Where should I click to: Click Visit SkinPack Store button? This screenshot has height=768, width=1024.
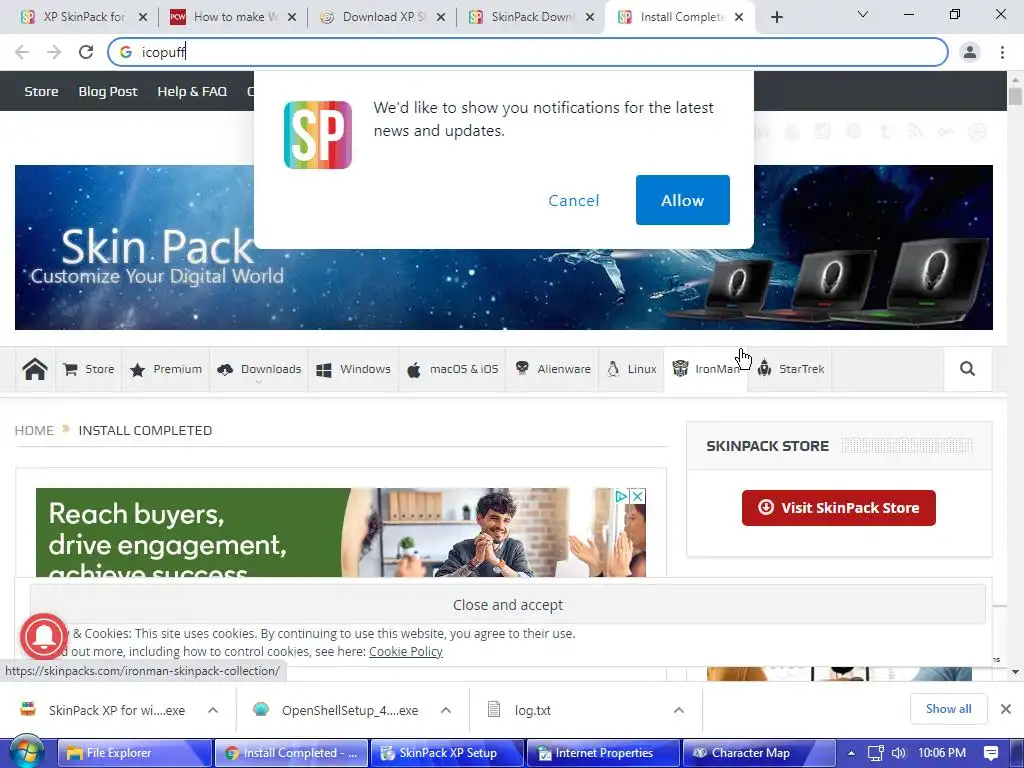839,507
